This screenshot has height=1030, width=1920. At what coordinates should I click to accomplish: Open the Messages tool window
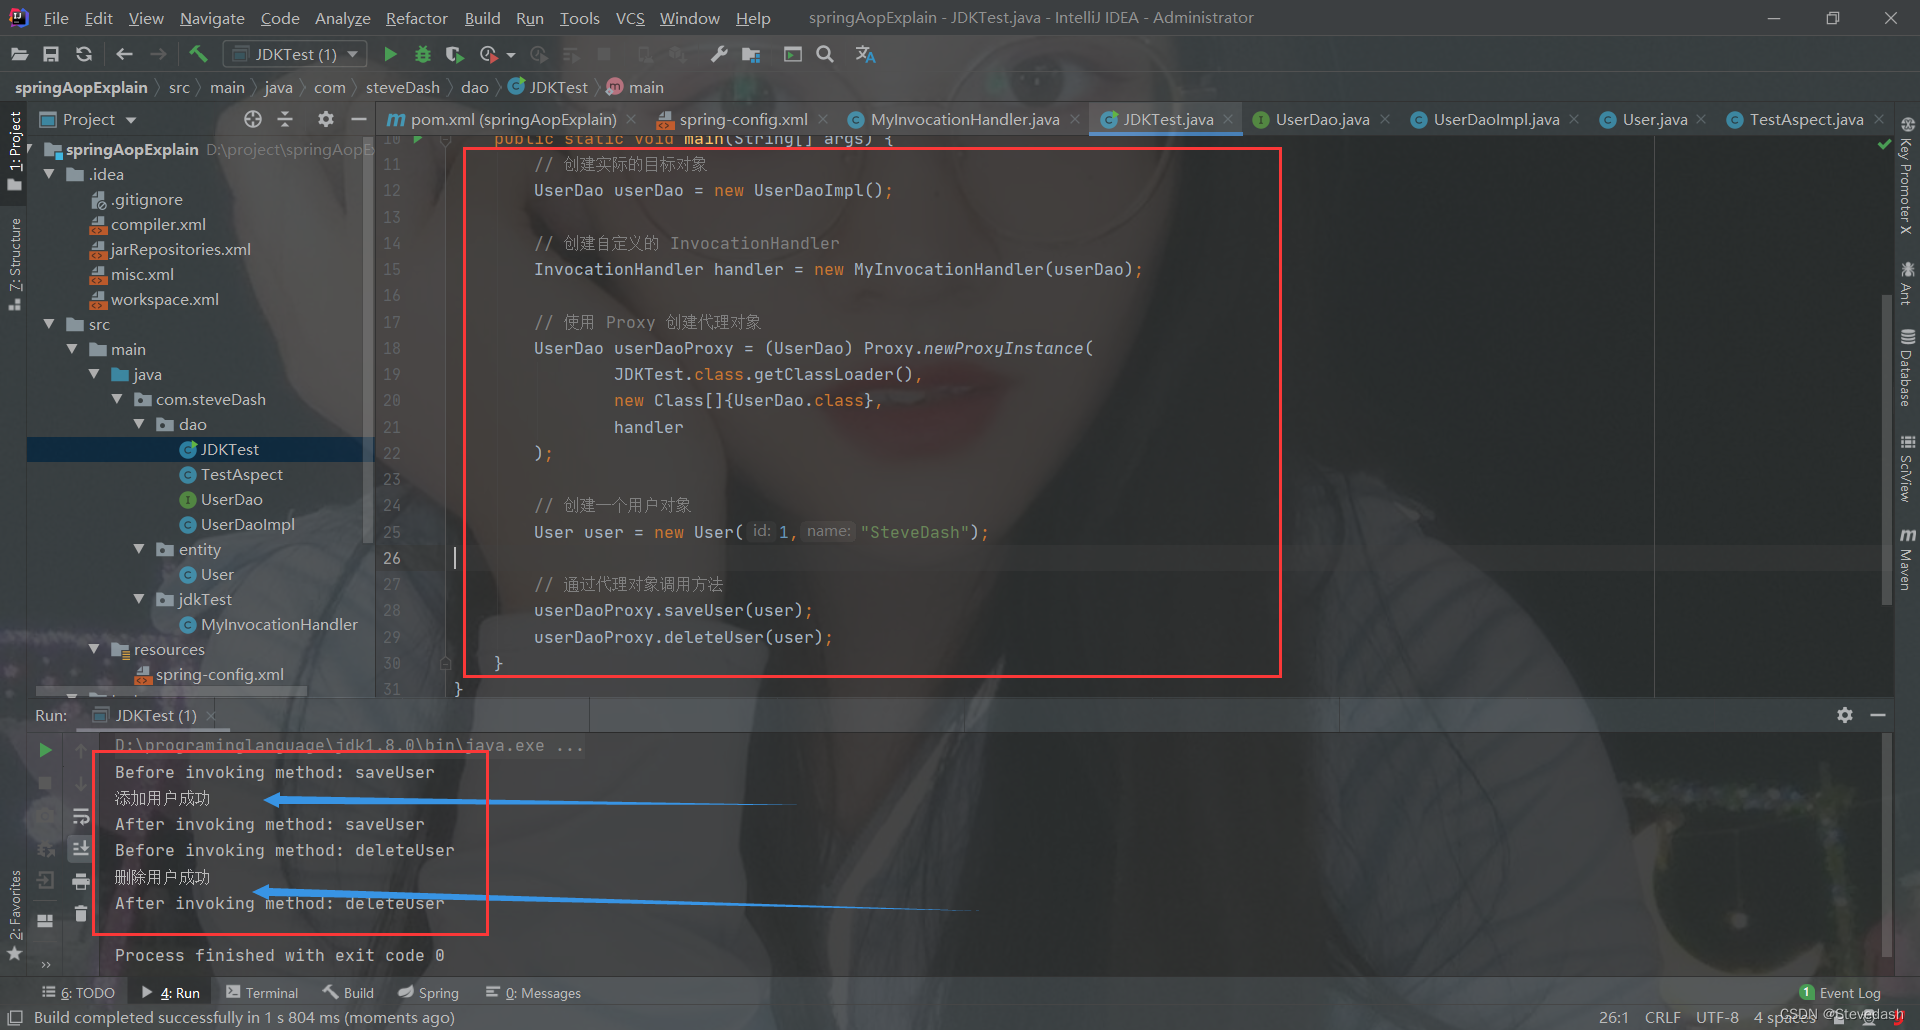pos(533,993)
